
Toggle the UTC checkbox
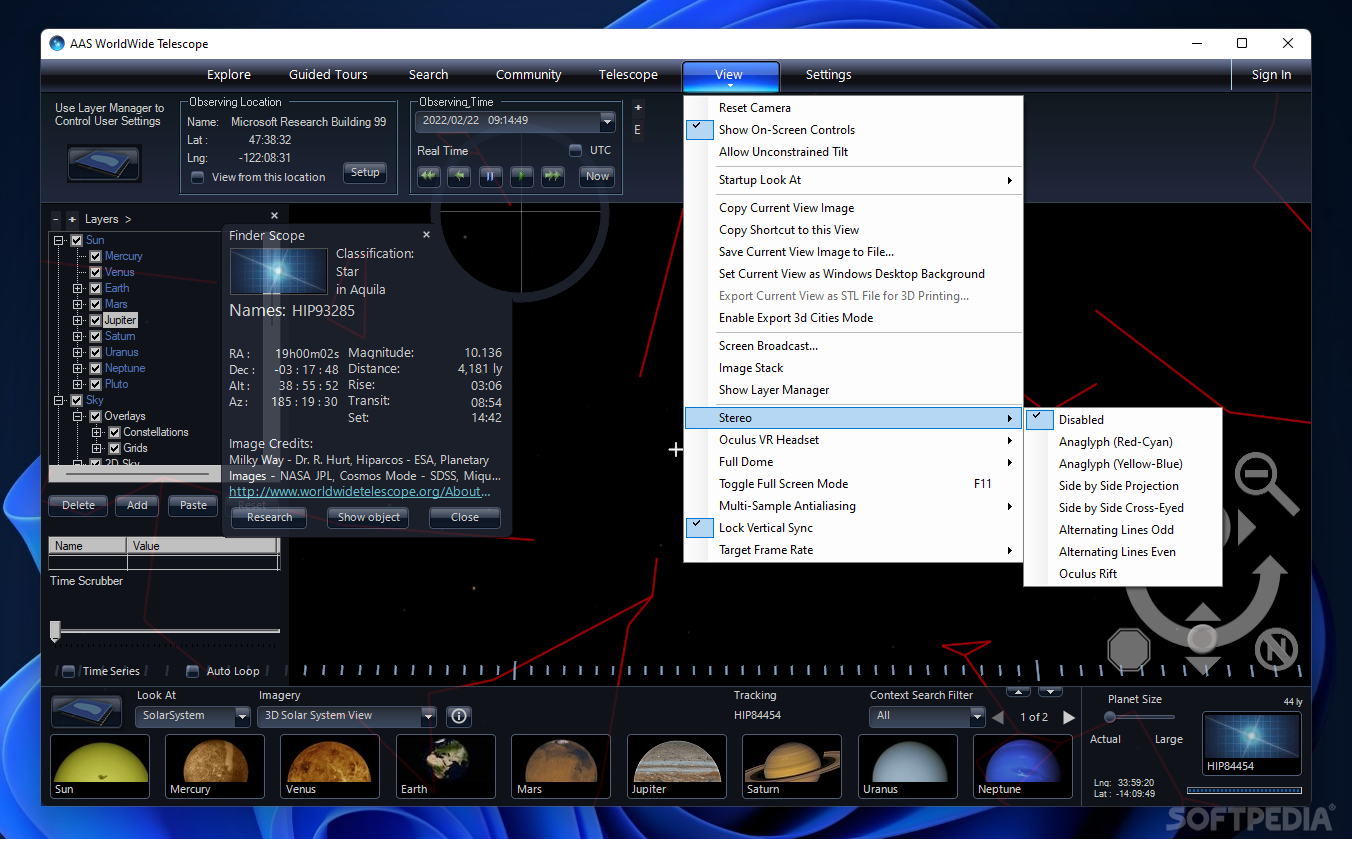(575, 150)
